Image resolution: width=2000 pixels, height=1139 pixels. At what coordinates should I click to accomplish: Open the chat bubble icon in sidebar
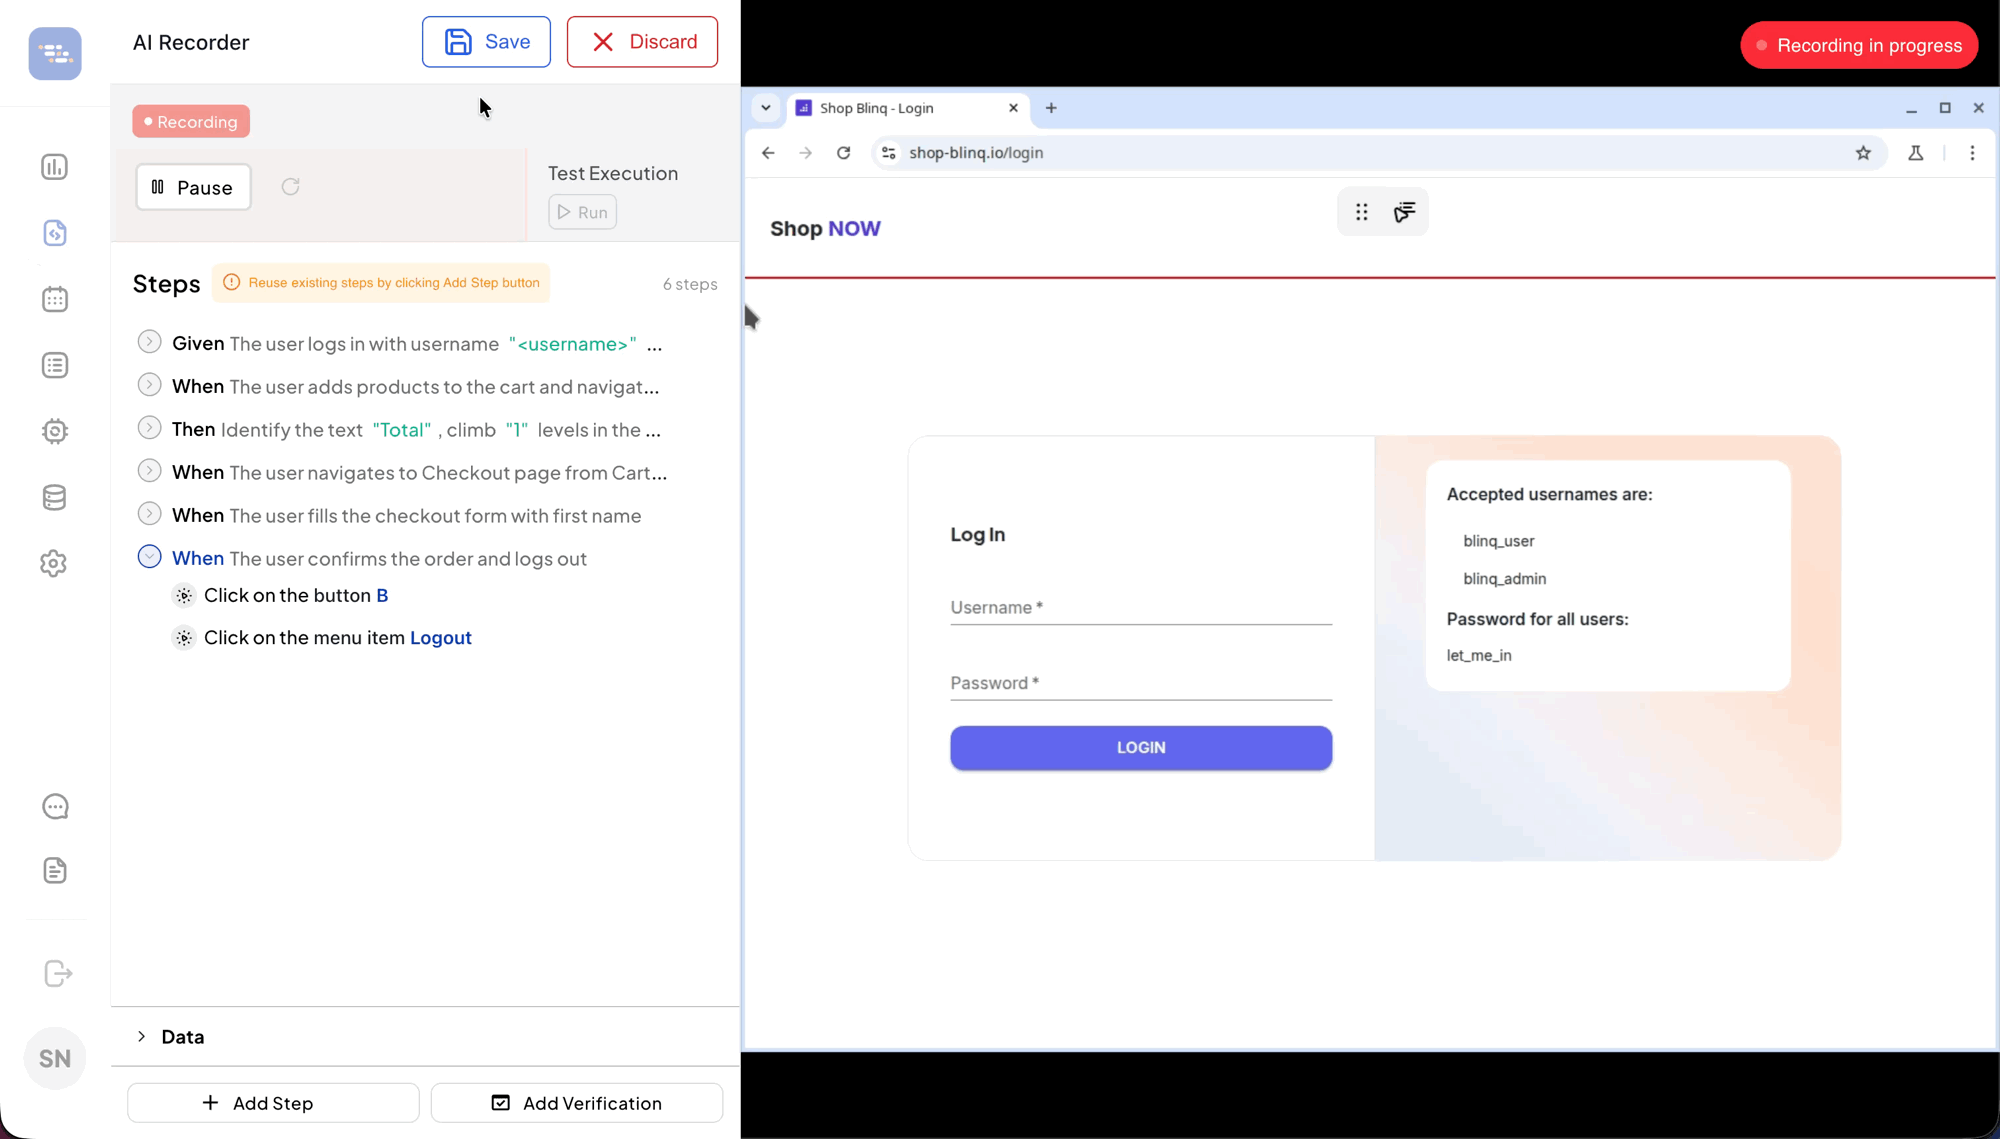coord(55,807)
